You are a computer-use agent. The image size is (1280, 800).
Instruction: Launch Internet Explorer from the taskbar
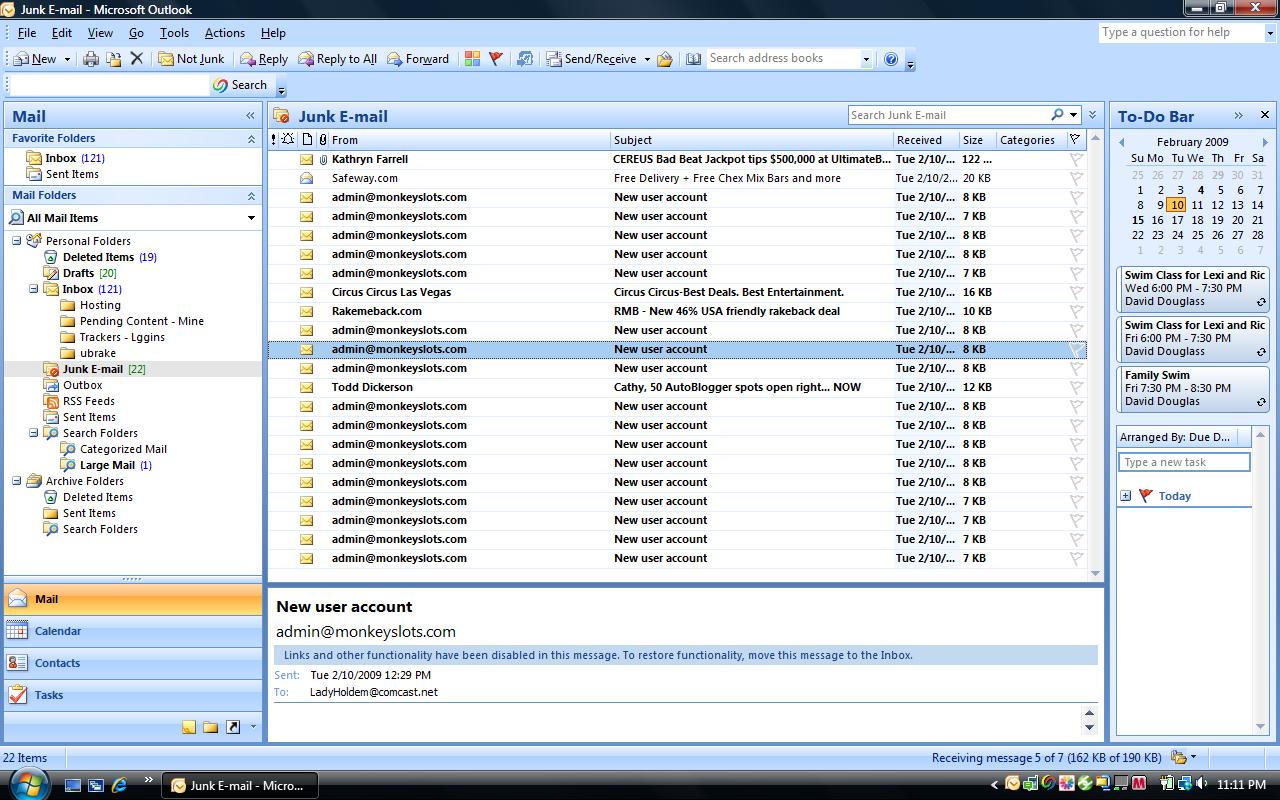coord(120,785)
